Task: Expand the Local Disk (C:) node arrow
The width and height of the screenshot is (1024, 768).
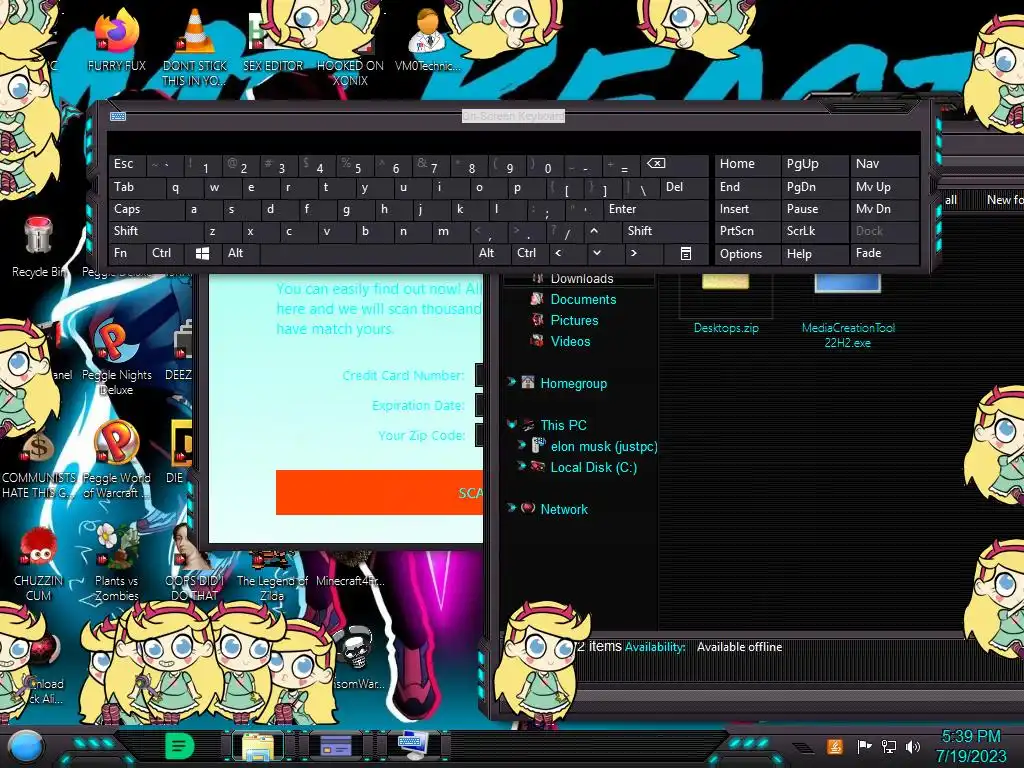Action: 521,466
